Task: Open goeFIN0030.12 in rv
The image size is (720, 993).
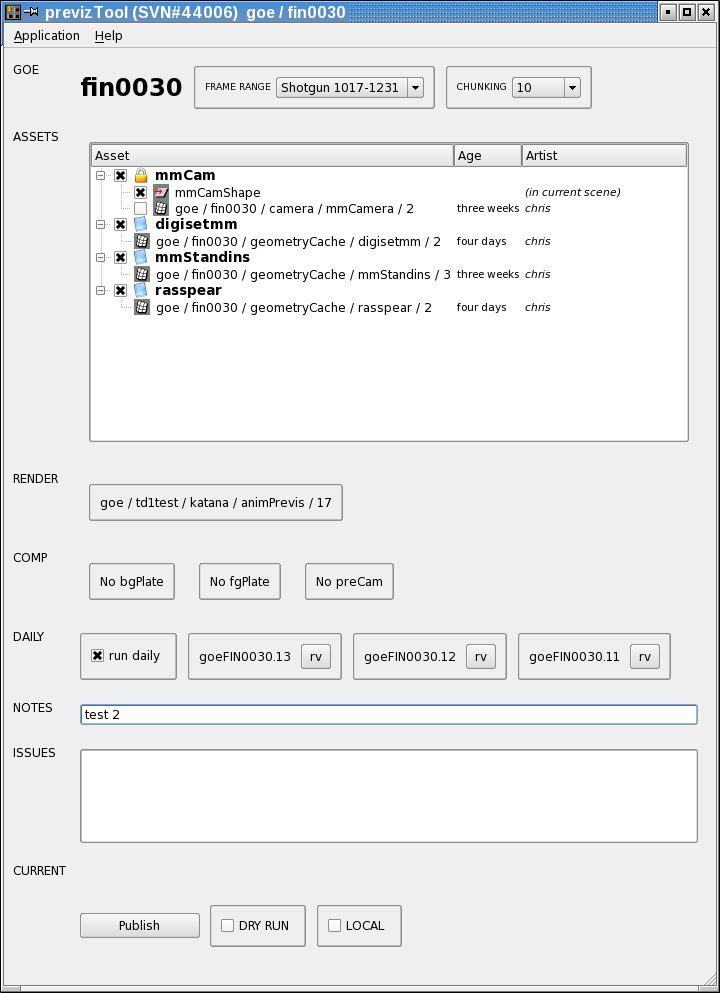Action: [481, 656]
